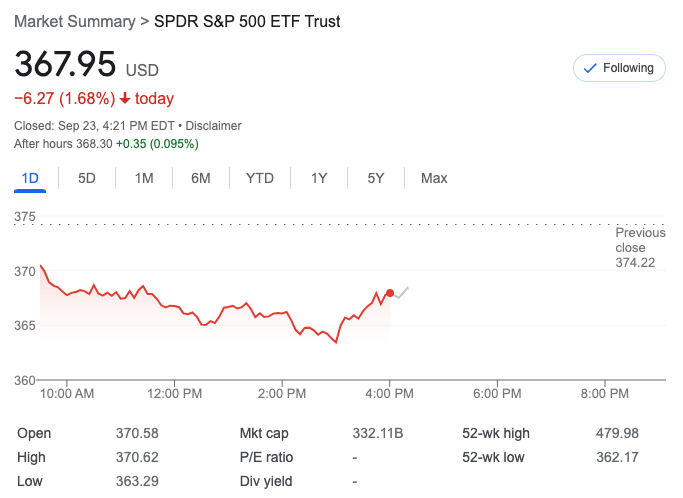Click the chart low point near 3 PM
Image resolution: width=683 pixels, height=498 pixels.
(336, 342)
